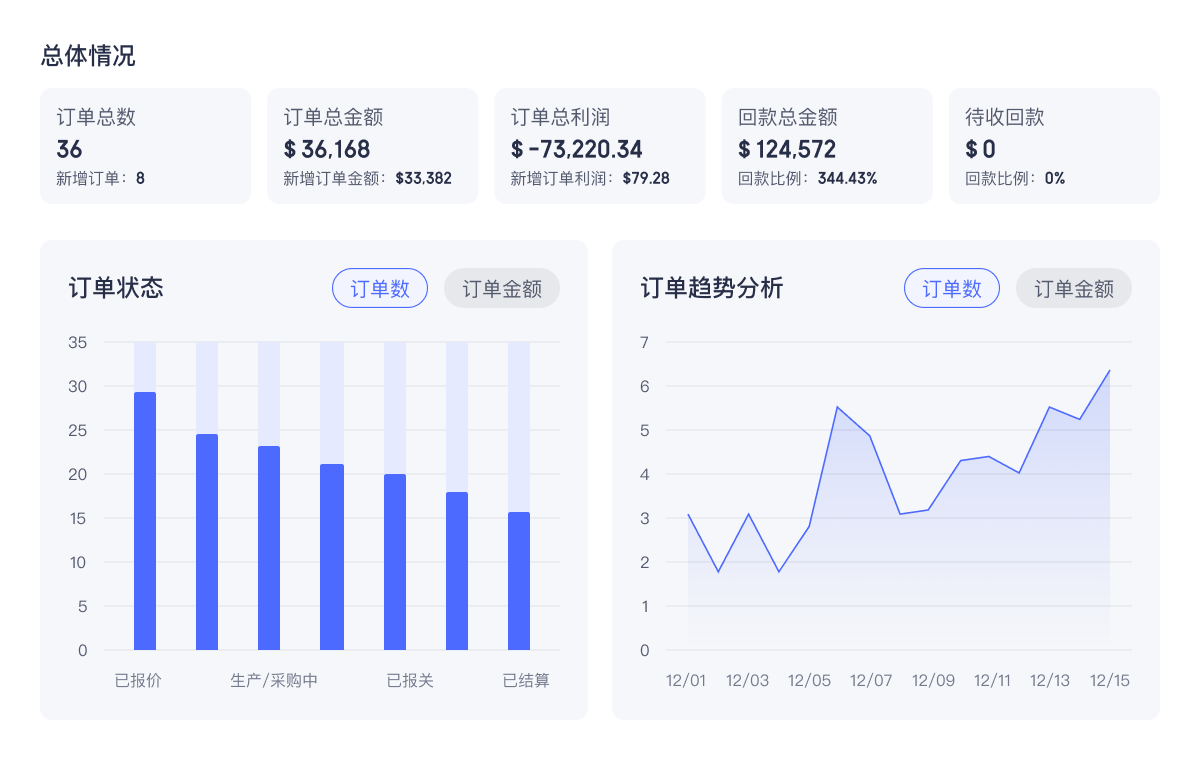The height and width of the screenshot is (760, 1200).
Task: Select the peak point near 12/15
Action: click(1112, 371)
